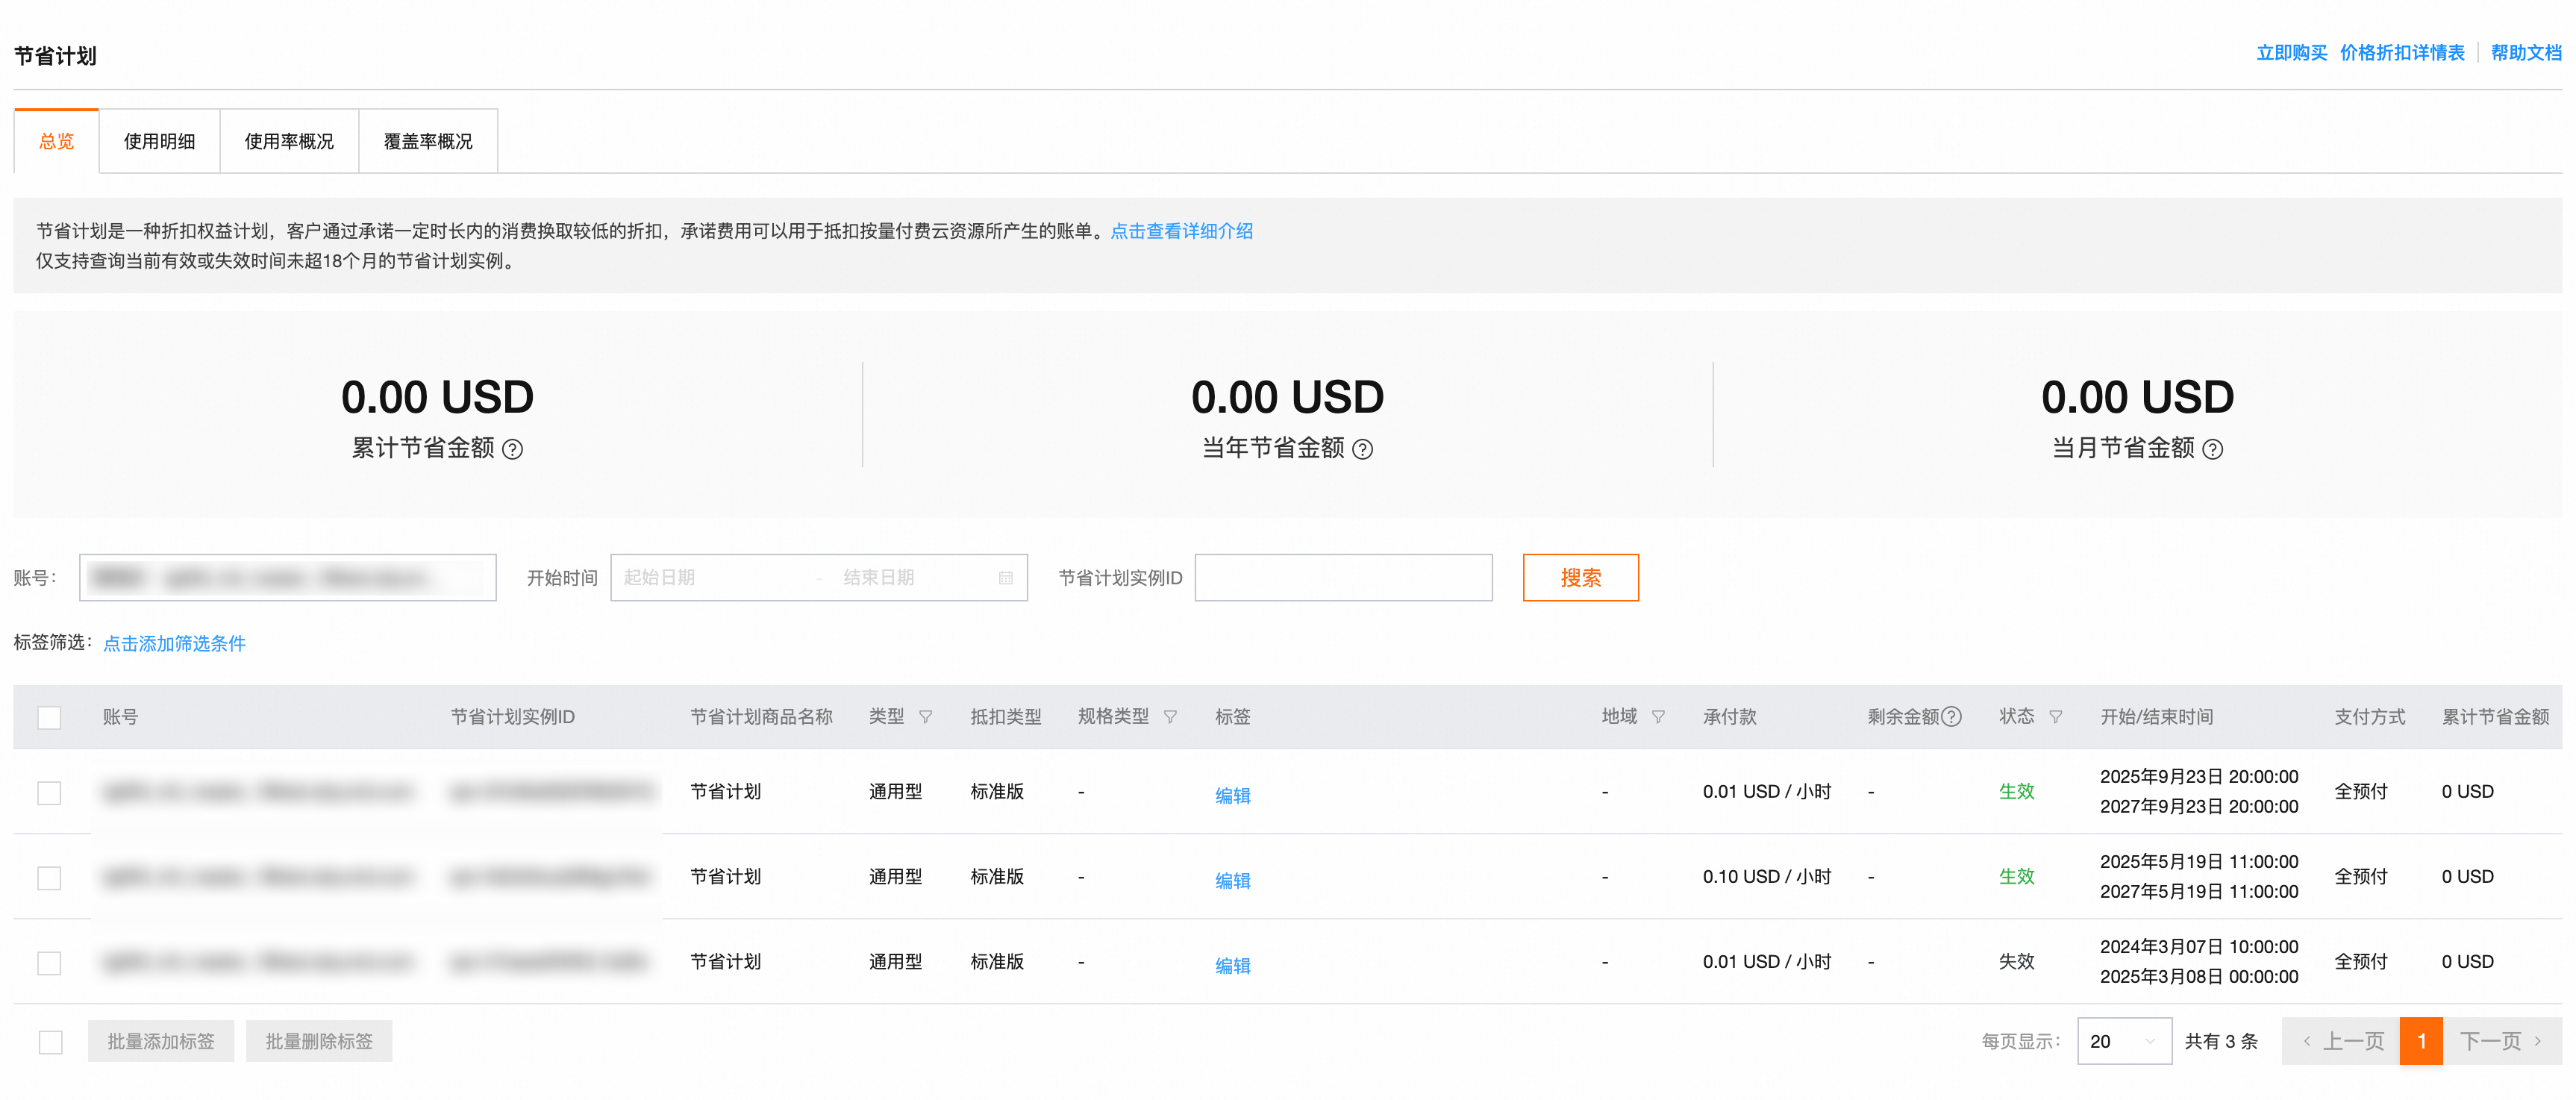This screenshot has width=2576, height=1100.
Task: Open the 类型 column filter icon
Action: (925, 717)
